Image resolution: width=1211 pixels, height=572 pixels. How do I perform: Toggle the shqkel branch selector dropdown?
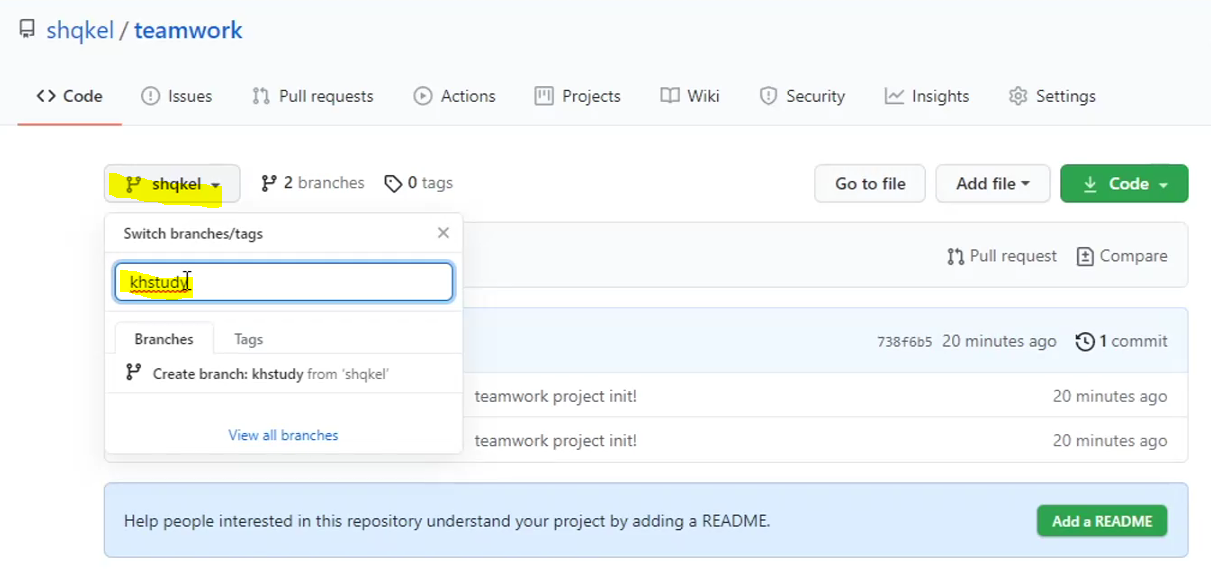(172, 184)
